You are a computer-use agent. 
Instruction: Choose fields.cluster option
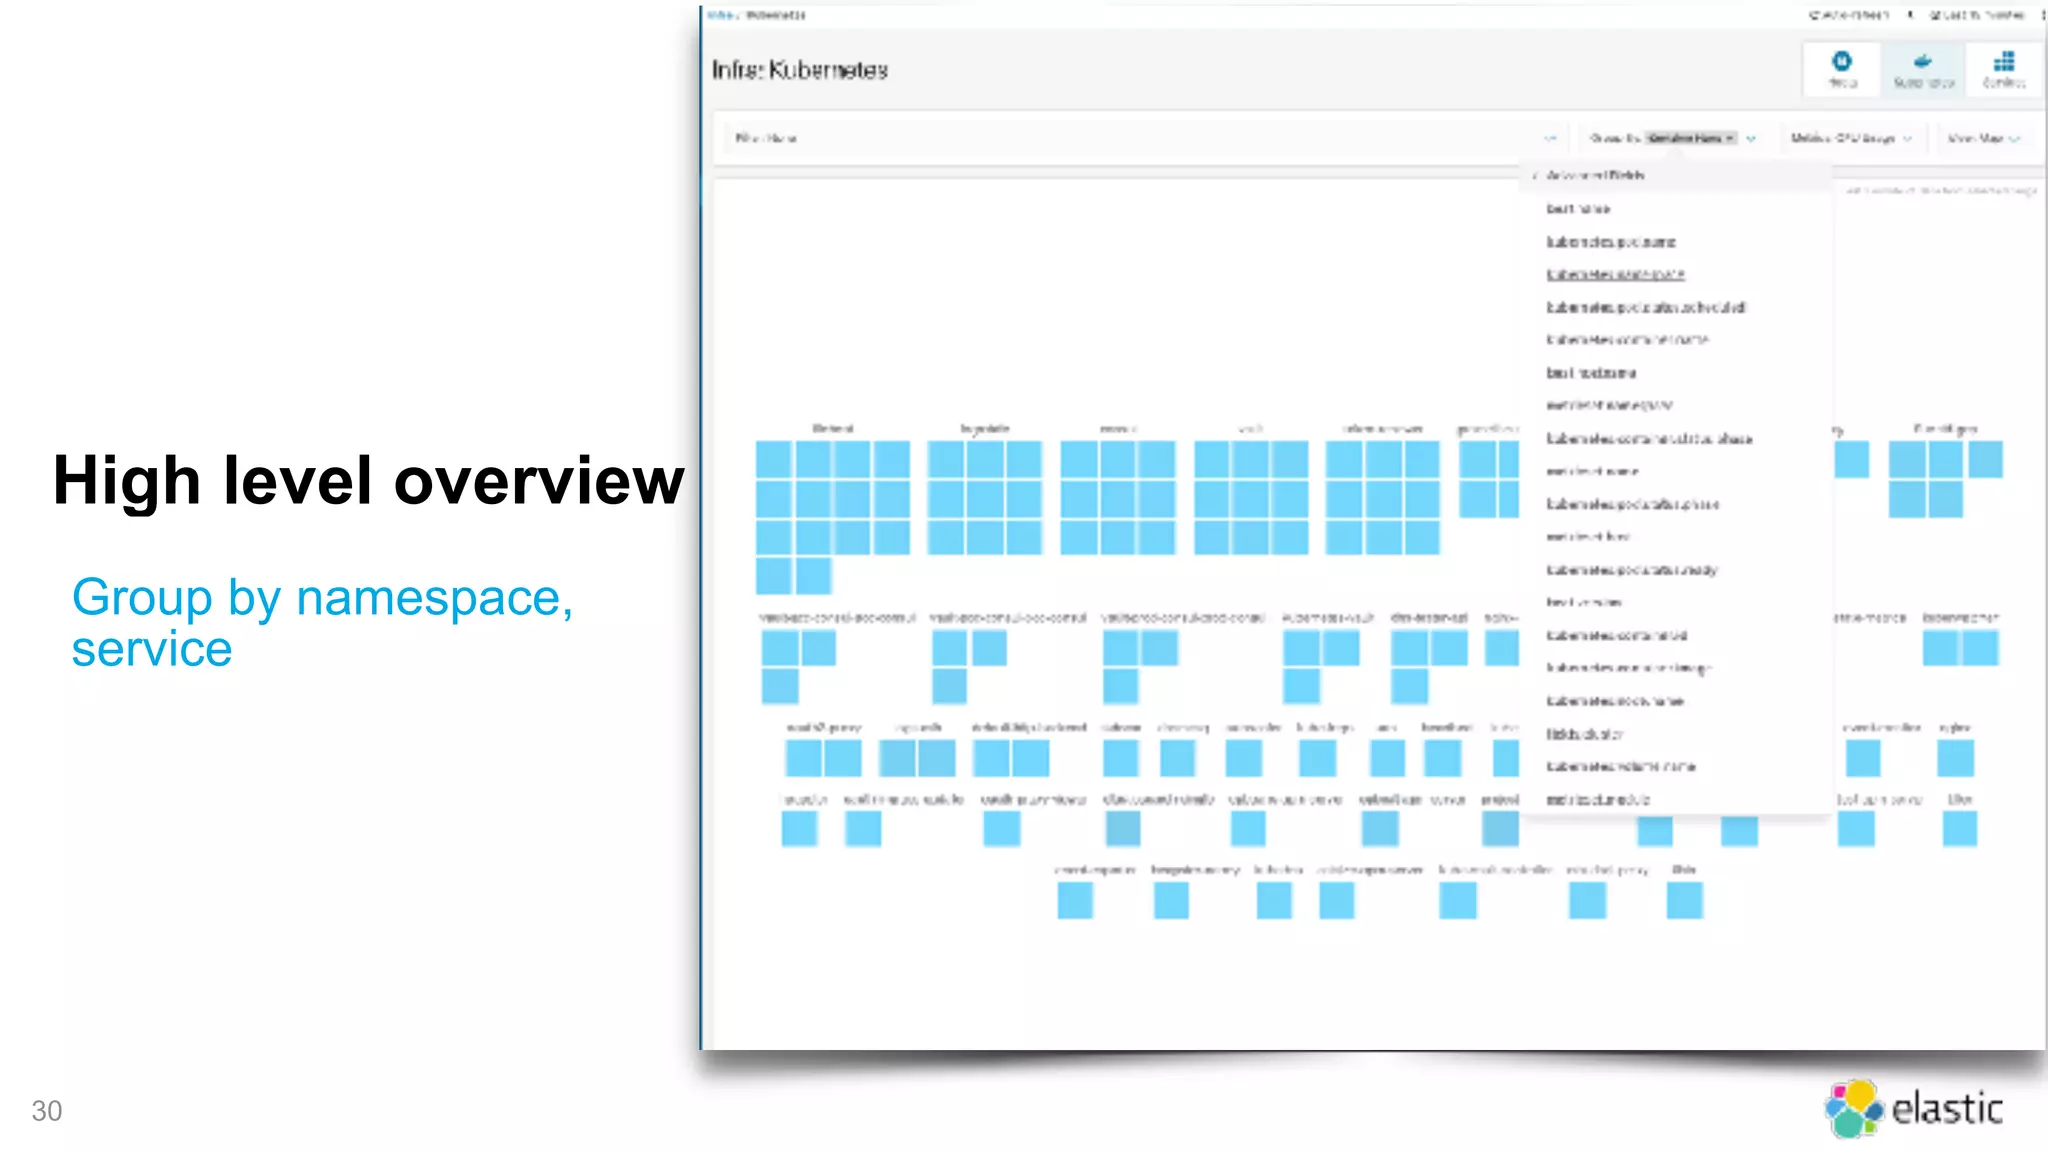click(1584, 734)
